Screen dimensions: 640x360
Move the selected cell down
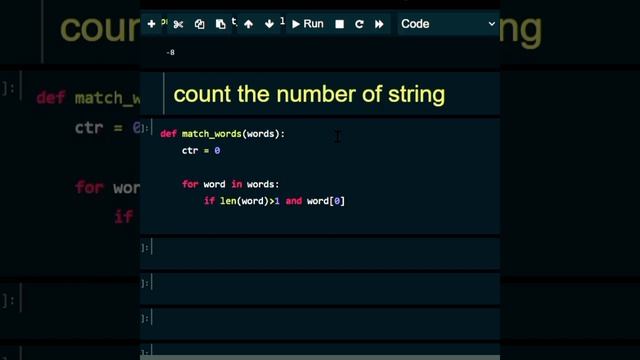pyautogui.click(x=269, y=24)
